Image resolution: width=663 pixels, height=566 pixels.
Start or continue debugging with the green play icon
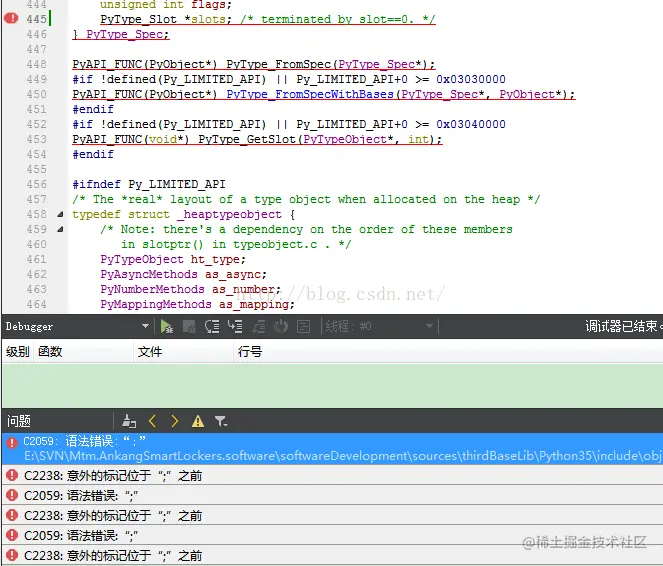coord(167,326)
